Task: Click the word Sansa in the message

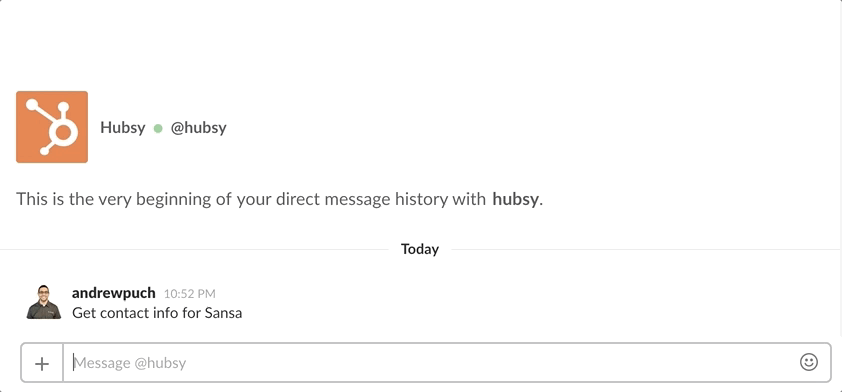Action: [x=223, y=313]
